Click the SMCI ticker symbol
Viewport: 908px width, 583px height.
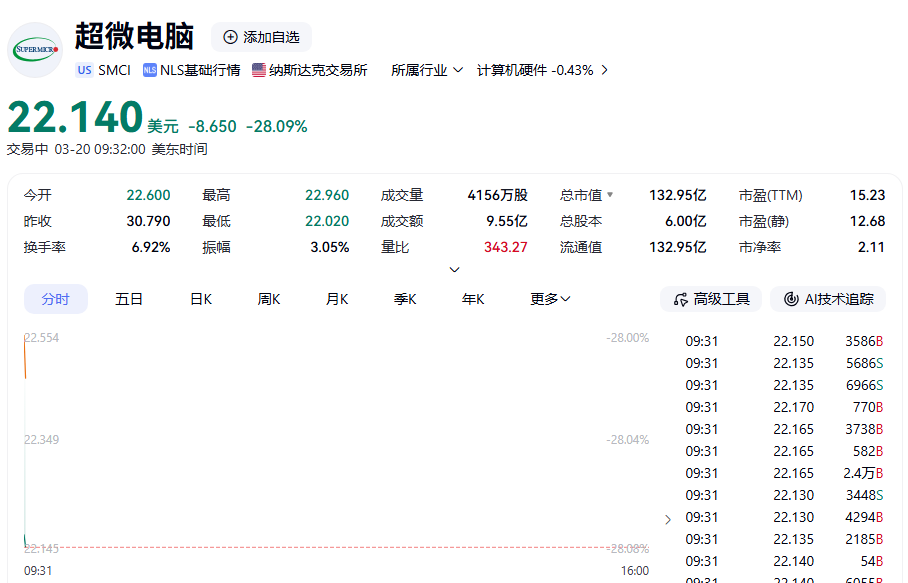tap(114, 70)
